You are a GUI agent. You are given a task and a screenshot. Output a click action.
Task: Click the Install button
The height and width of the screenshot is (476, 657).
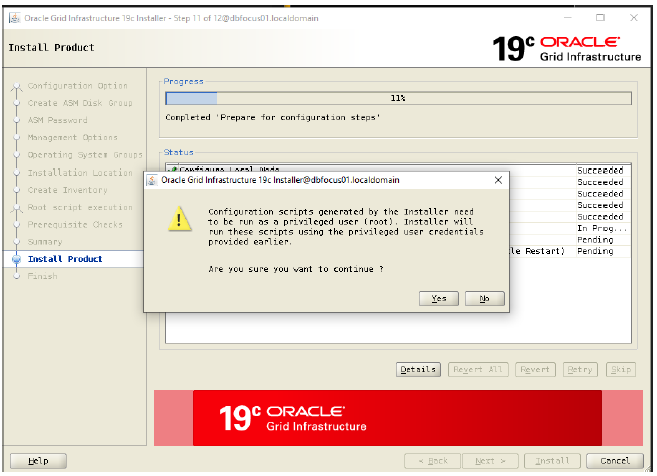coord(552,461)
